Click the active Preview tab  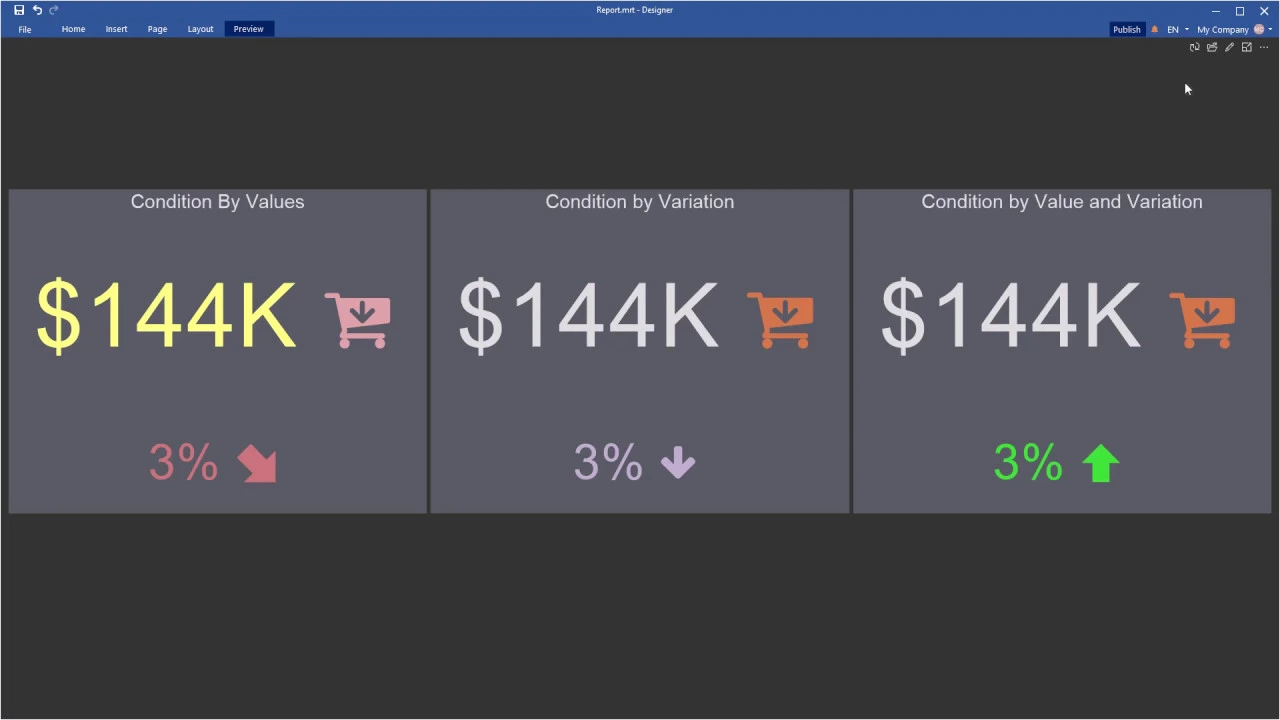pyautogui.click(x=248, y=29)
